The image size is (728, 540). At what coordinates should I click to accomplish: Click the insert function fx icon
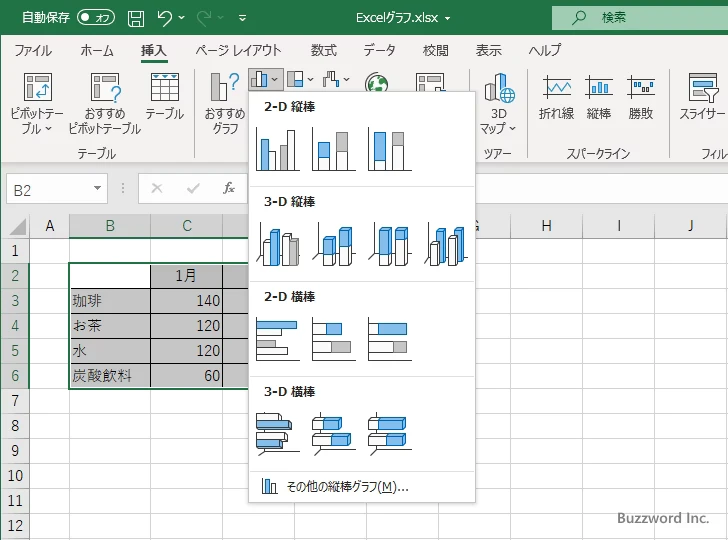pyautogui.click(x=228, y=188)
